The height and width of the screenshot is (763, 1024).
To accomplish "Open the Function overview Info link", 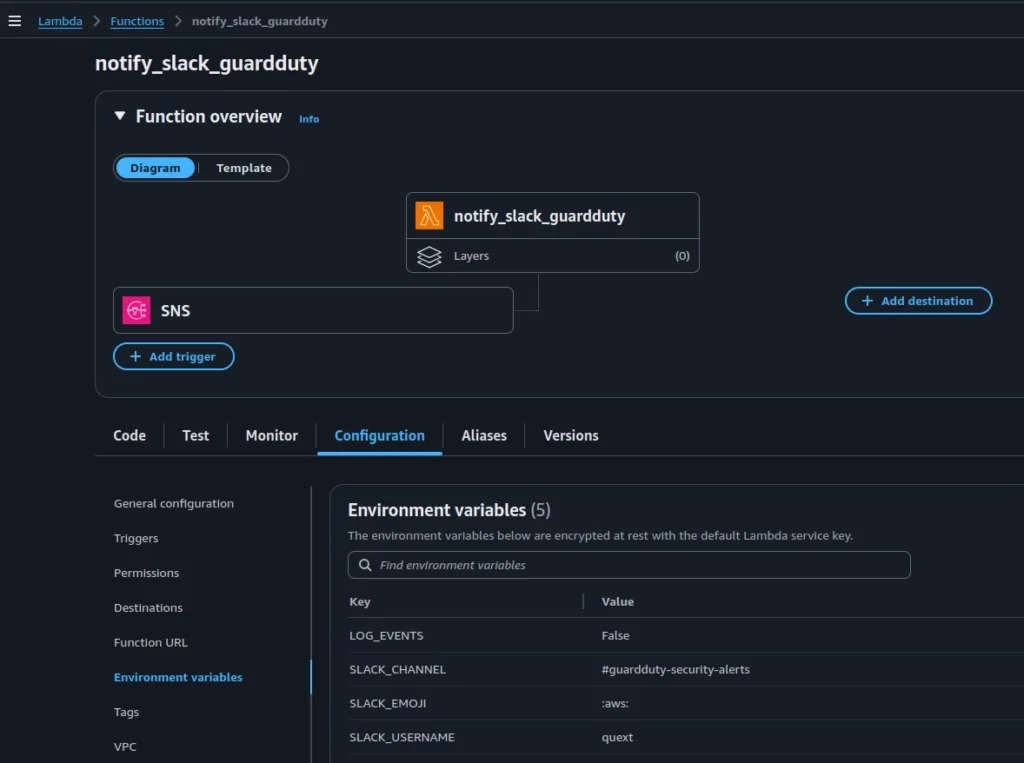I will coord(309,119).
